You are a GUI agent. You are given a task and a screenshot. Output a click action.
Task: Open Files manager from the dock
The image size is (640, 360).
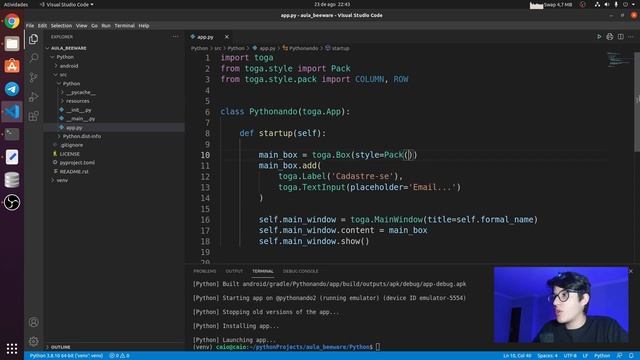pos(12,44)
